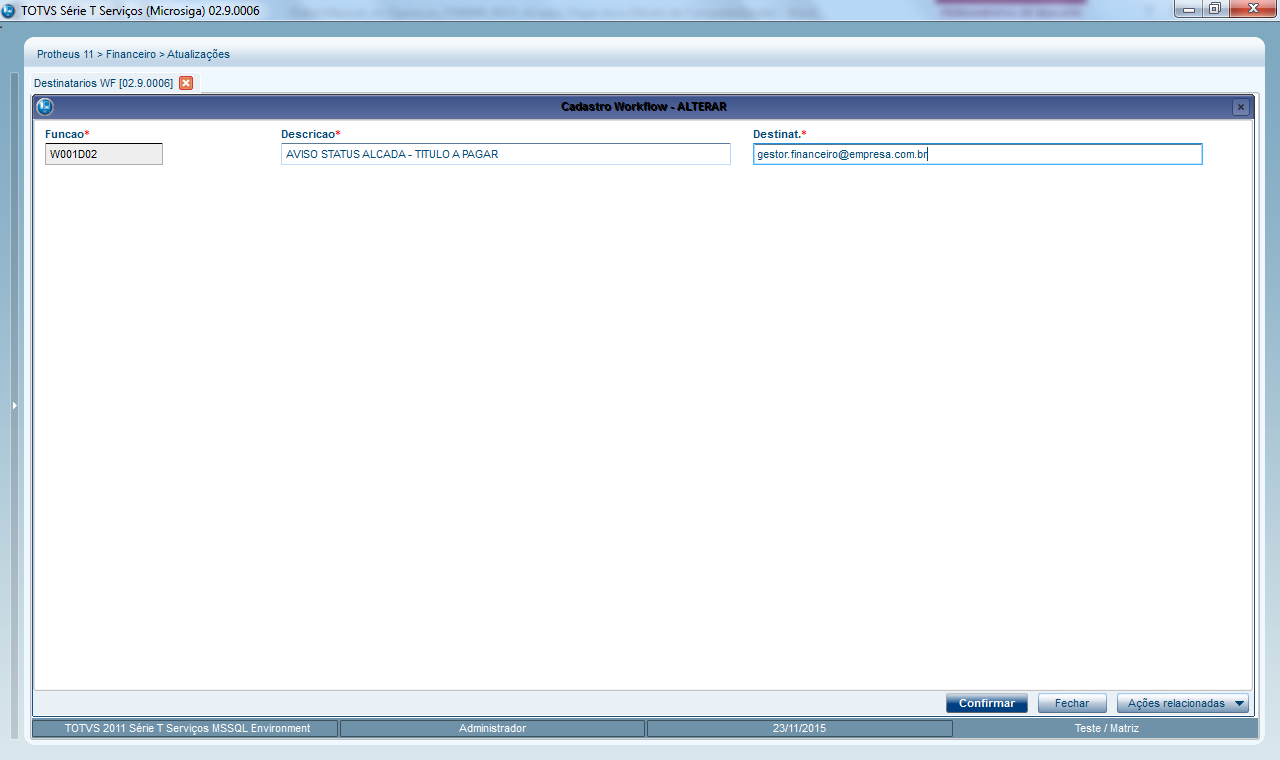Go to Financeiro in the breadcrumb path
The image size is (1280, 760).
[130, 54]
